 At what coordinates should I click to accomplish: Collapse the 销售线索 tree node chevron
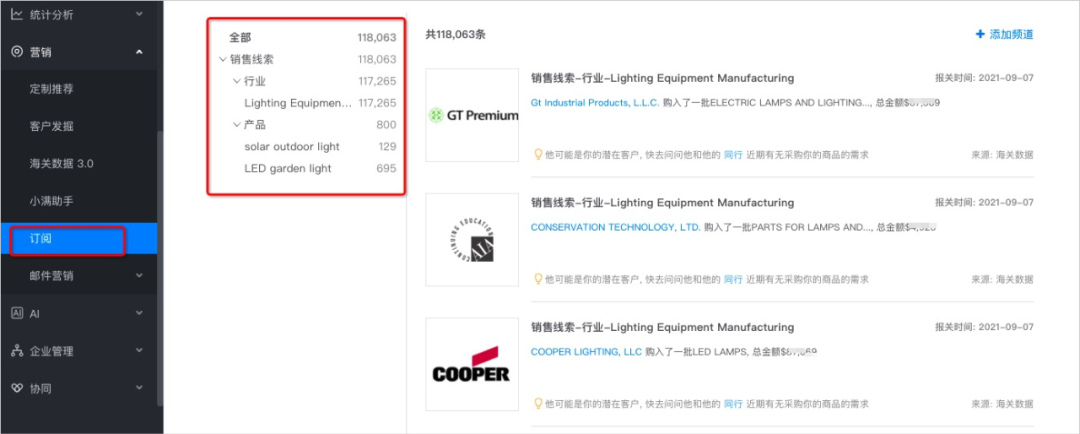click(x=222, y=59)
